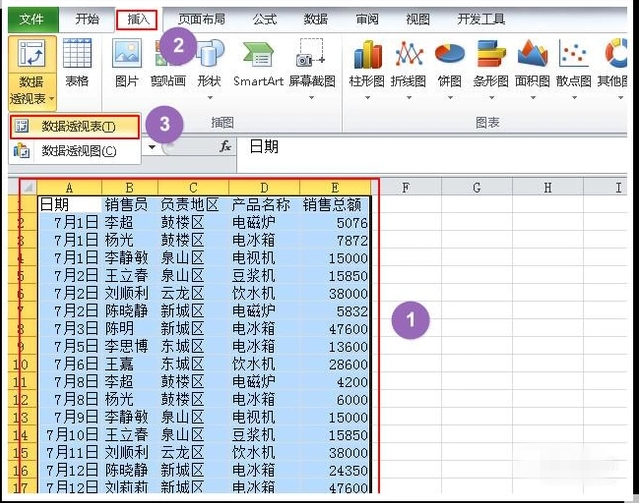Image resolution: width=639 pixels, height=503 pixels.
Task: Click the 日期 header cell A1
Action: (x=69, y=205)
